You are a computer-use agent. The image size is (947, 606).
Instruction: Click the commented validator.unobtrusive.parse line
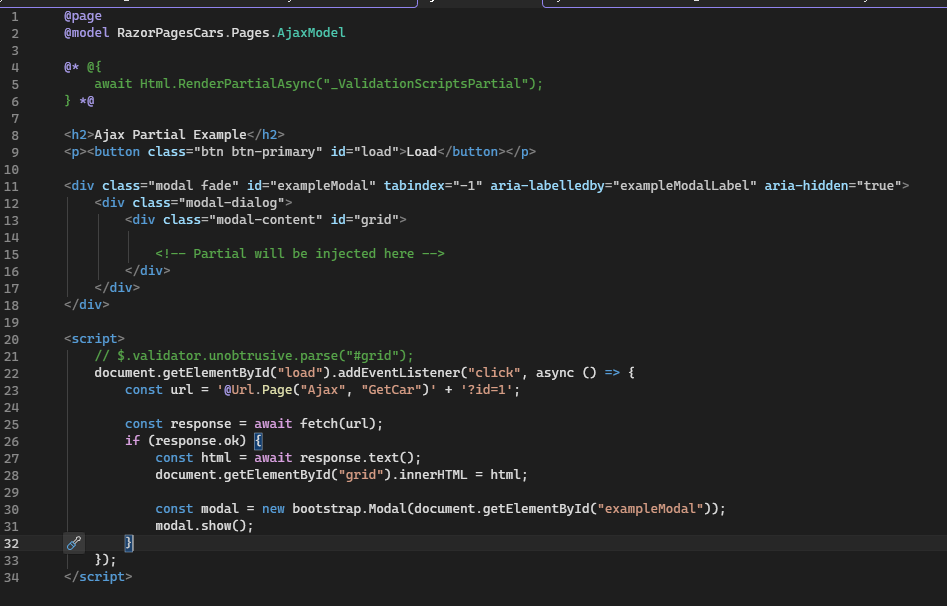(x=254, y=356)
